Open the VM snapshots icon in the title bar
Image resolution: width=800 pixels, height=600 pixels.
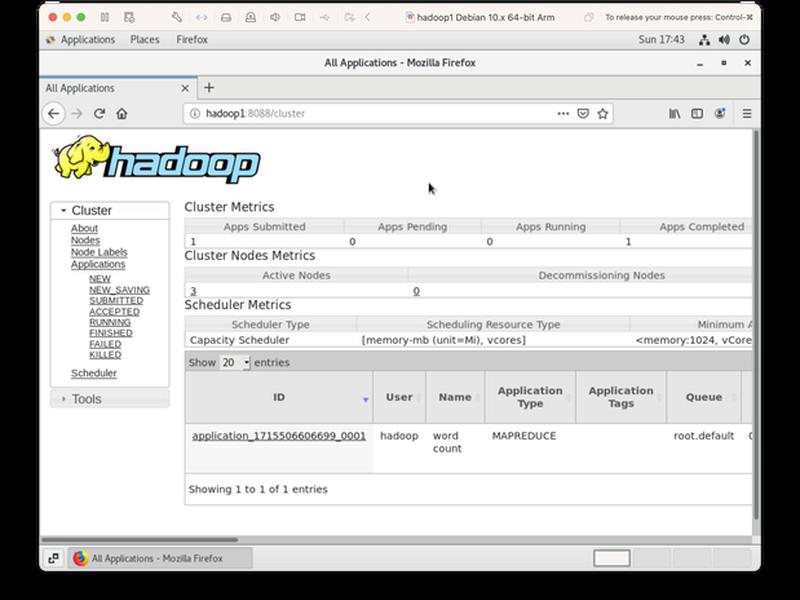(x=130, y=17)
